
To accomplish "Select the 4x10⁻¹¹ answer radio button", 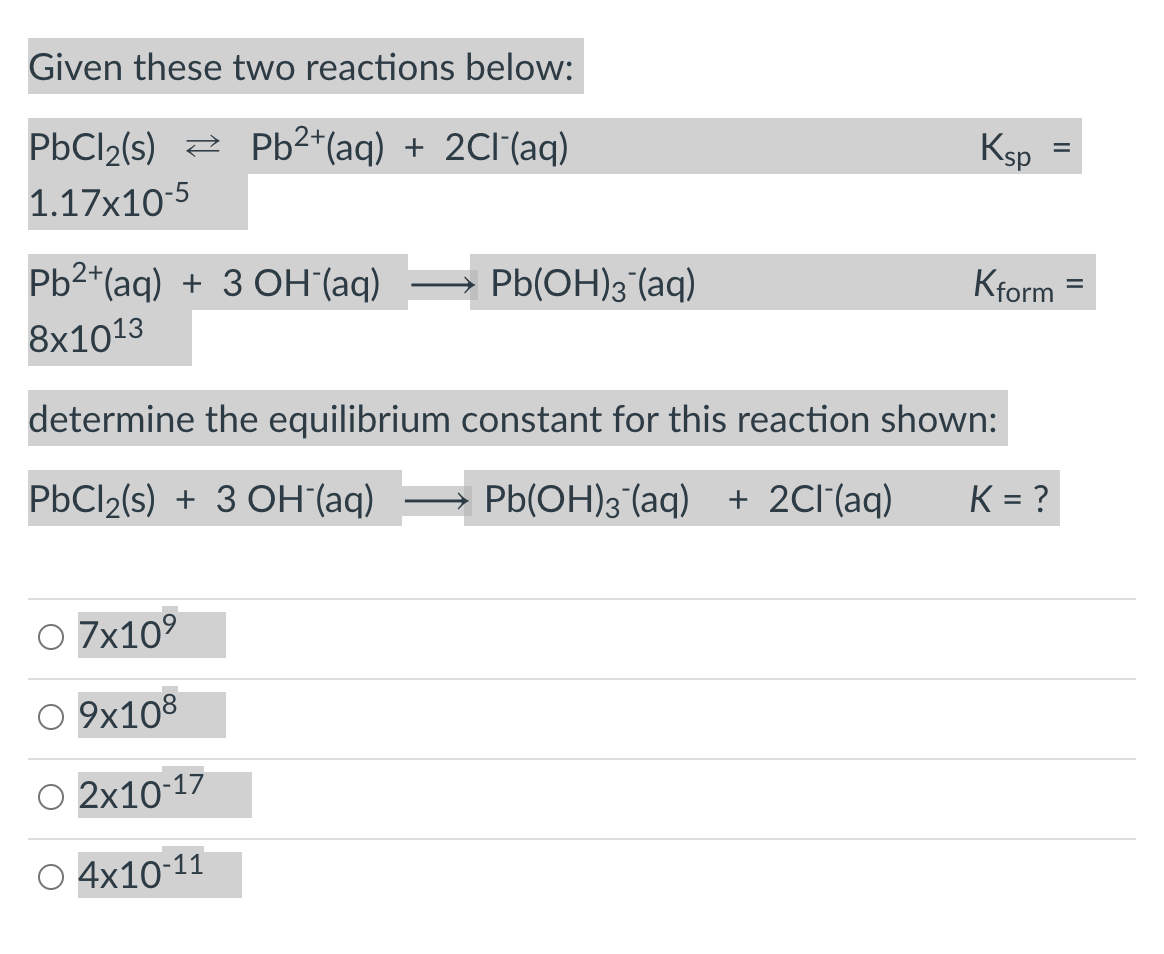I will click(x=50, y=876).
